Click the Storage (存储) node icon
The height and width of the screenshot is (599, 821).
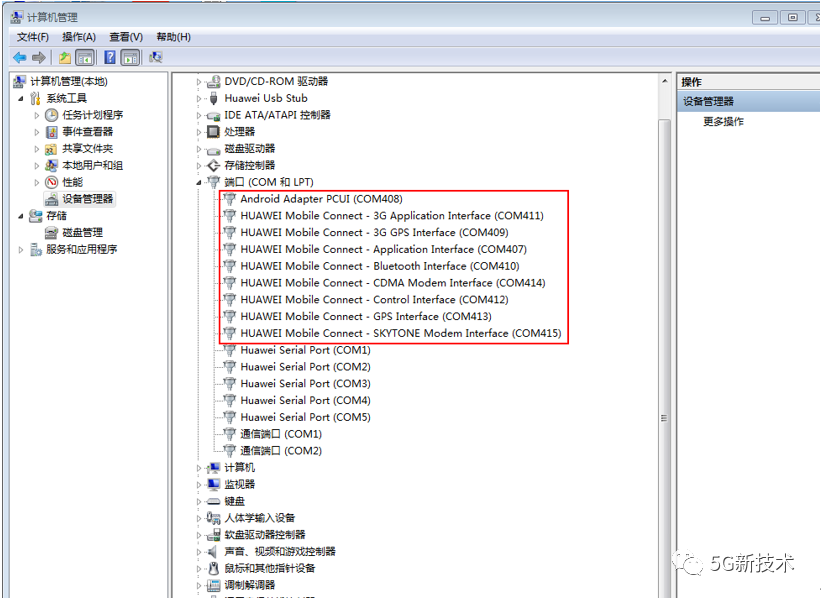click(x=36, y=216)
